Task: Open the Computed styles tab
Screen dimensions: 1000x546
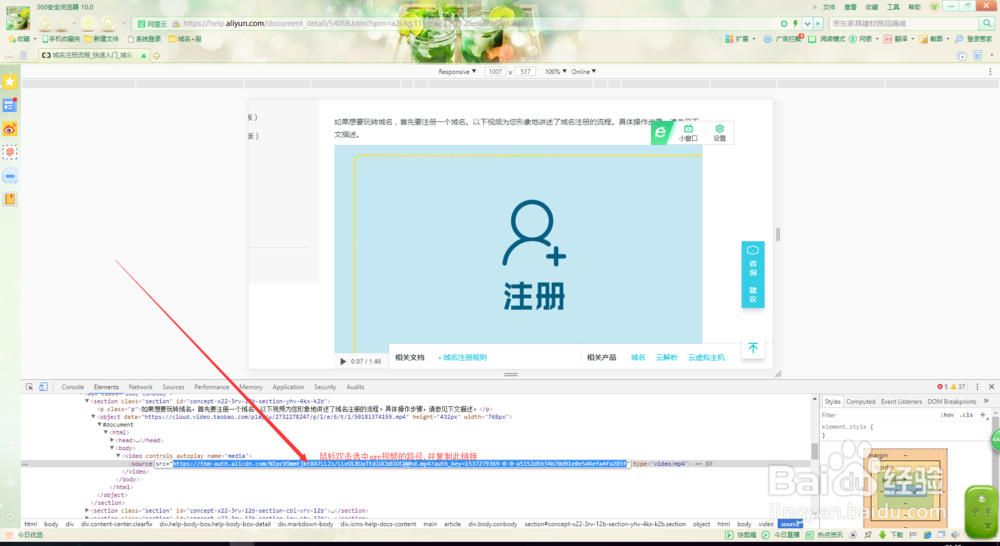Action: (860, 401)
